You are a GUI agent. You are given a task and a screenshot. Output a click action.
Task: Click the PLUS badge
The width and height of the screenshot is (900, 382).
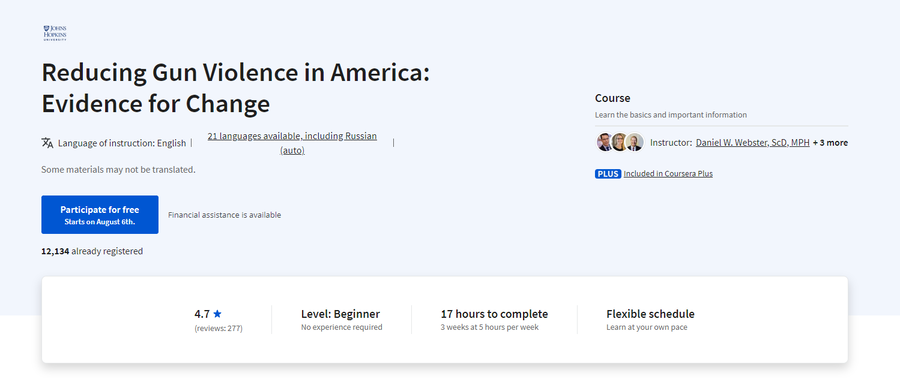(x=608, y=173)
